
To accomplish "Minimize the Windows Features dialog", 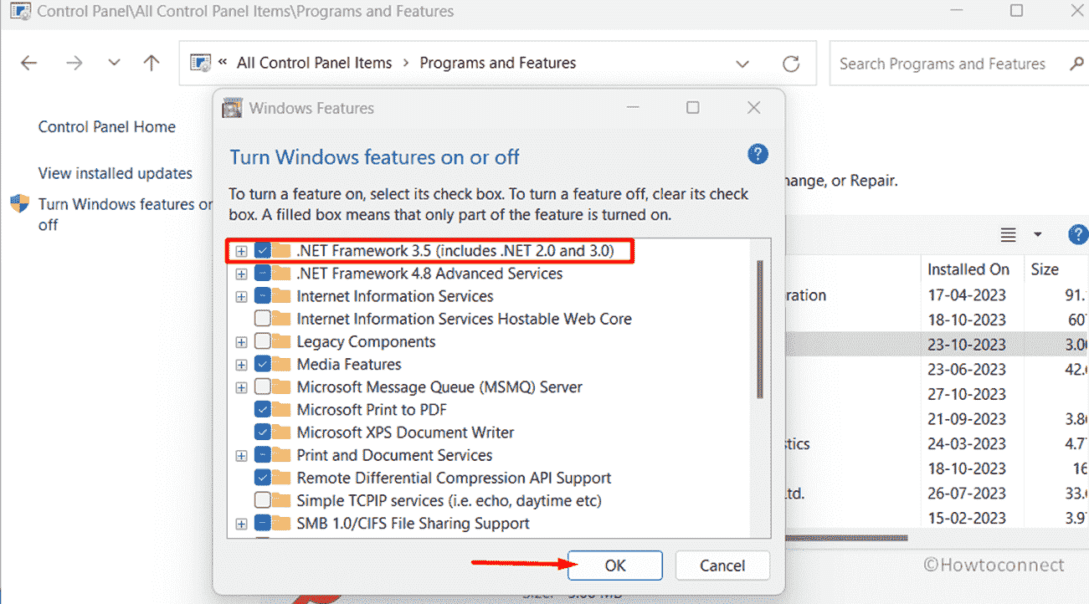I will 633,108.
